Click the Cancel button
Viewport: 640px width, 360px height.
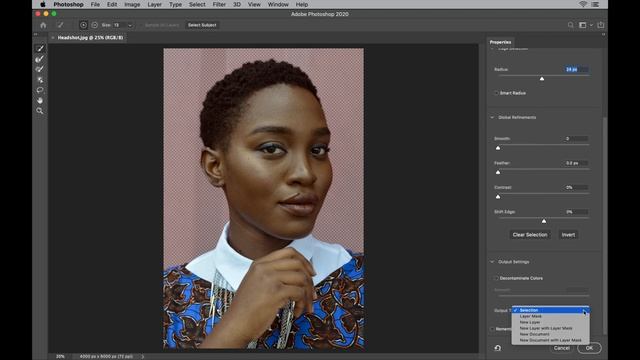562,348
